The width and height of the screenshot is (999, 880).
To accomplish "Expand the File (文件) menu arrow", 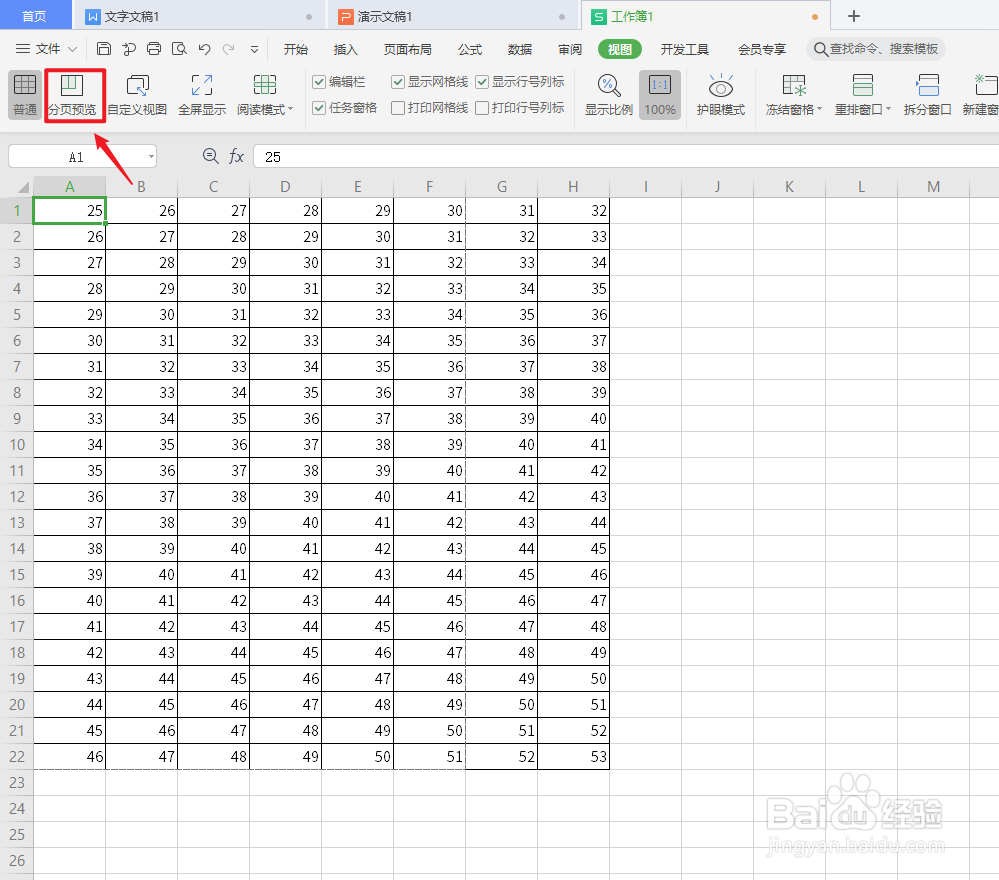I will (73, 49).
